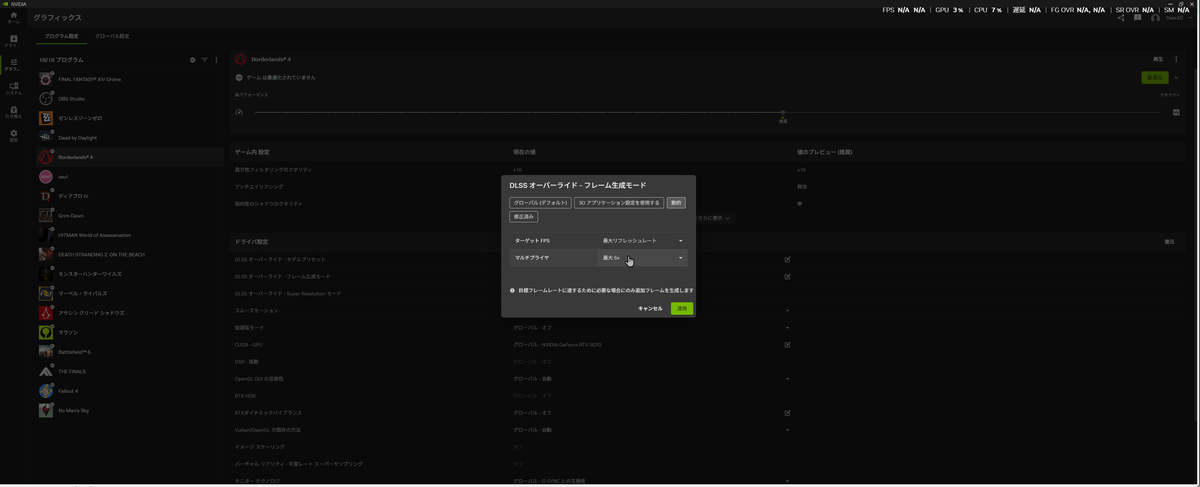Click the キャンセル button in the dialog

(x=650, y=309)
